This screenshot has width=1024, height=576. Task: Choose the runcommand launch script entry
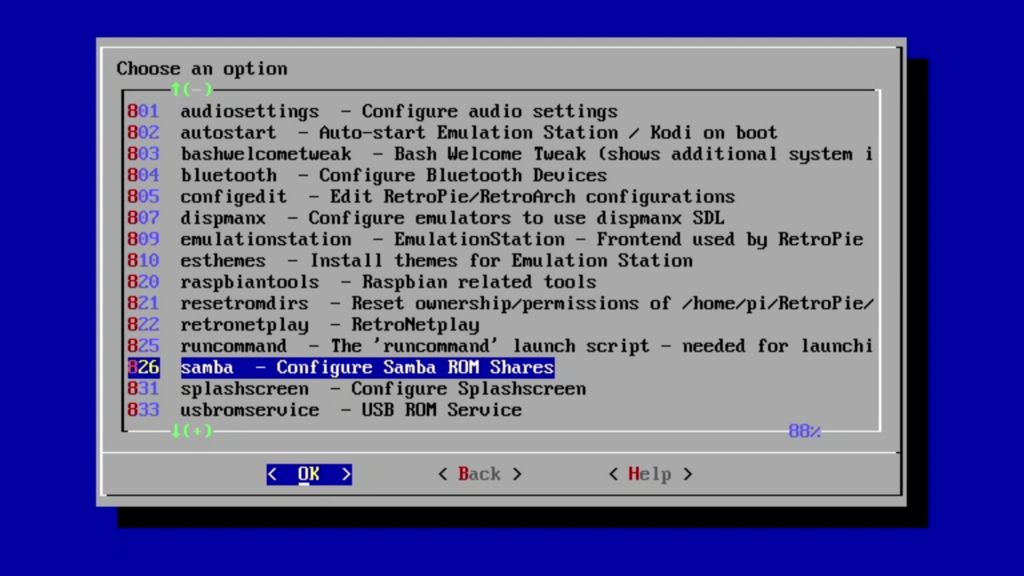coord(500,346)
